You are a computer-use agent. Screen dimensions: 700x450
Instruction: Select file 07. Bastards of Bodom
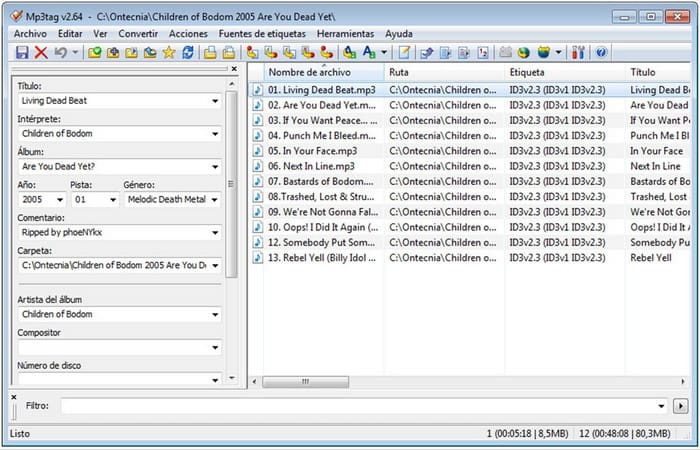(321, 182)
